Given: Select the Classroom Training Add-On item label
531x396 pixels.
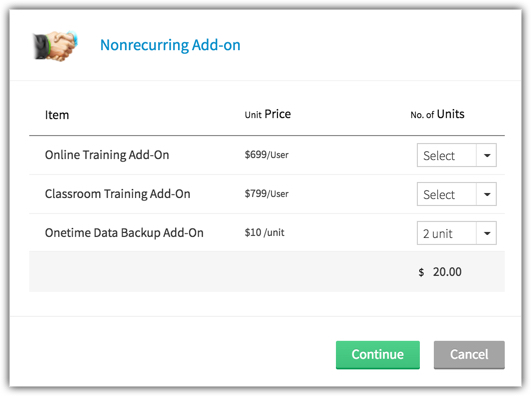Looking at the screenshot, I should pyautogui.click(x=118, y=194).
